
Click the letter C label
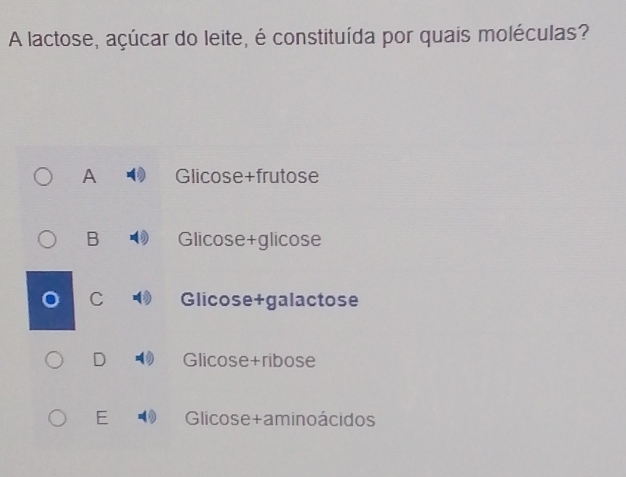pos(95,299)
